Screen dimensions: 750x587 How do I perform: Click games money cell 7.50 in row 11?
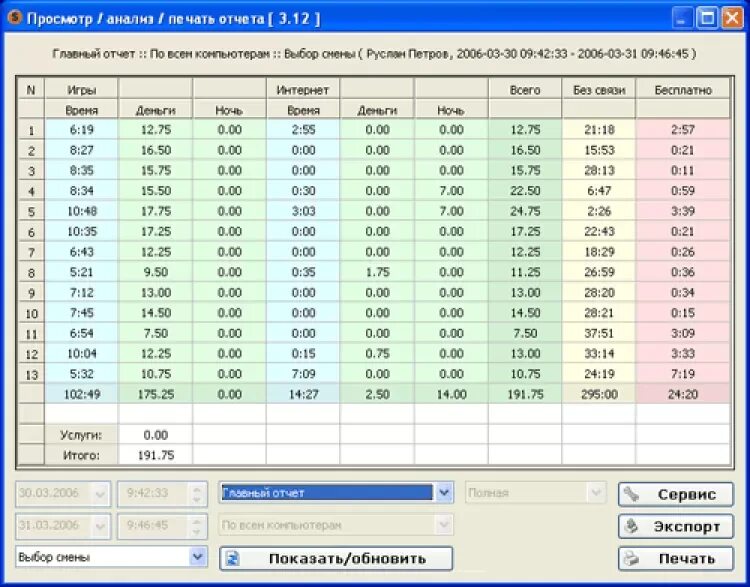[155, 333]
